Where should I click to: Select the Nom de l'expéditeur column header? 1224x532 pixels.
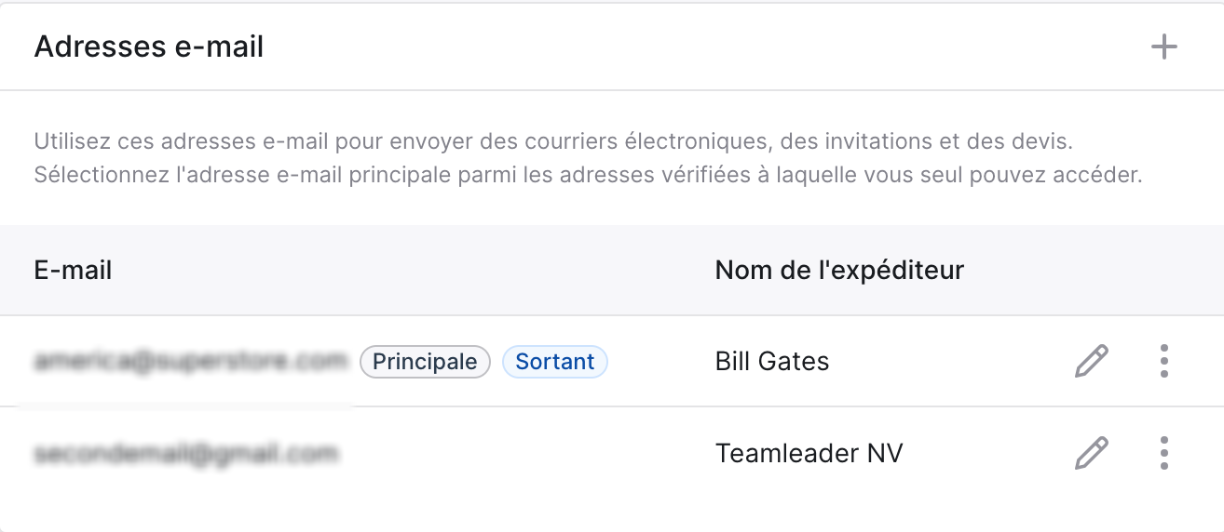839,270
